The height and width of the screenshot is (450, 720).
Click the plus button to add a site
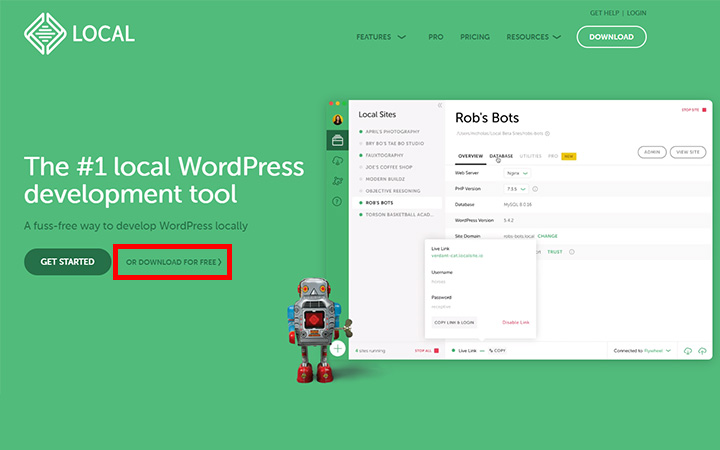click(338, 349)
